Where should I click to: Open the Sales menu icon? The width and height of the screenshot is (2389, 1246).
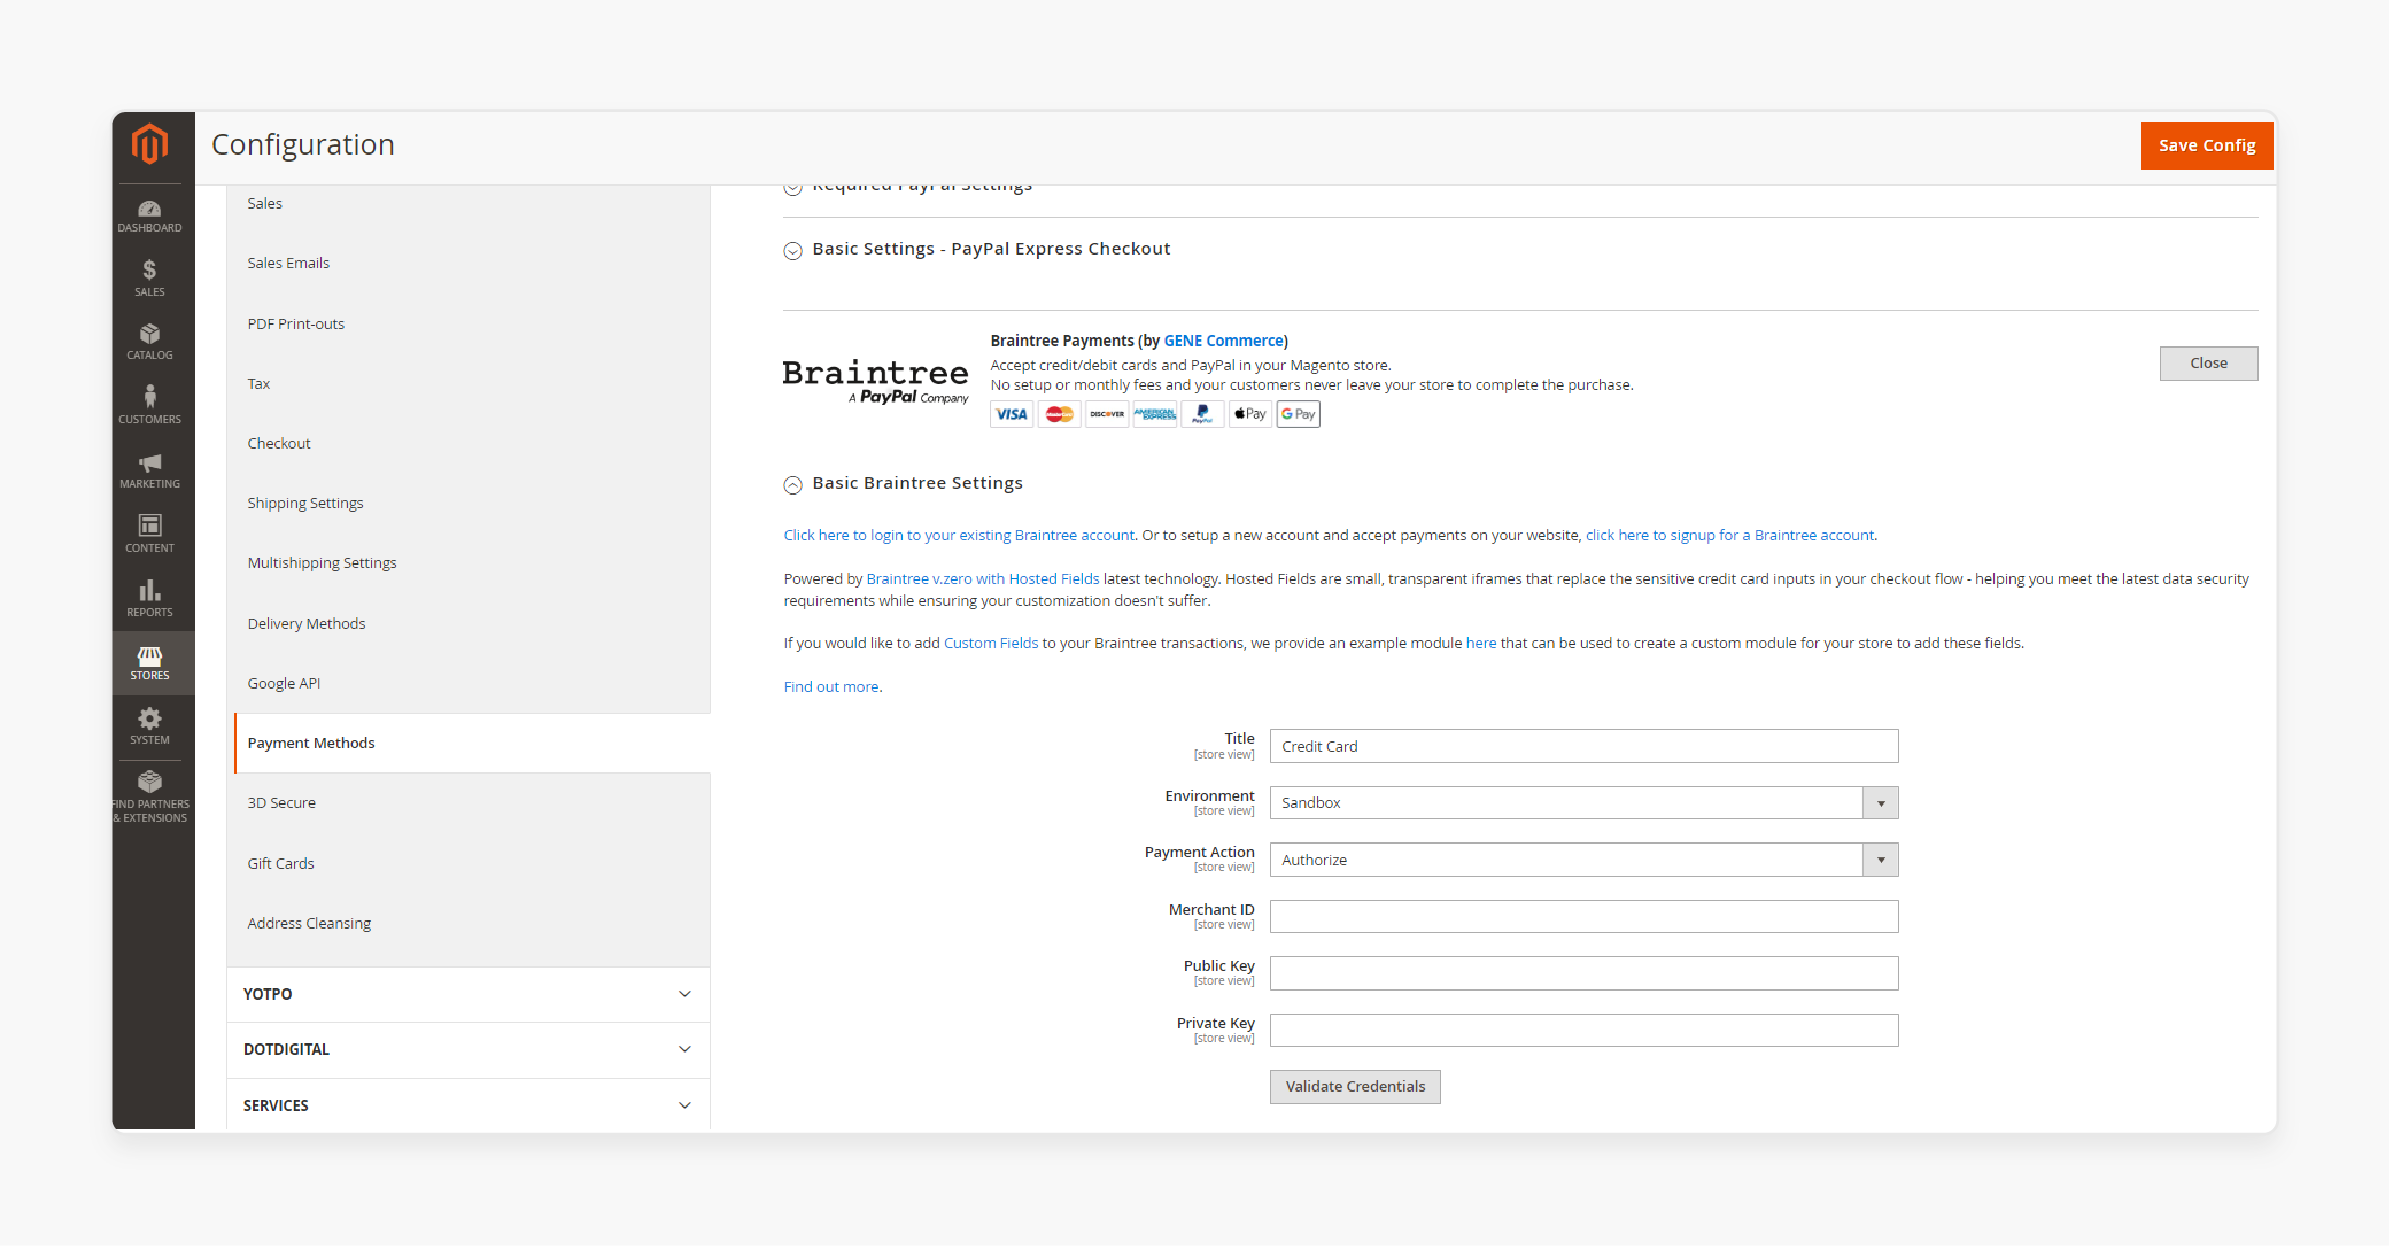(x=150, y=278)
